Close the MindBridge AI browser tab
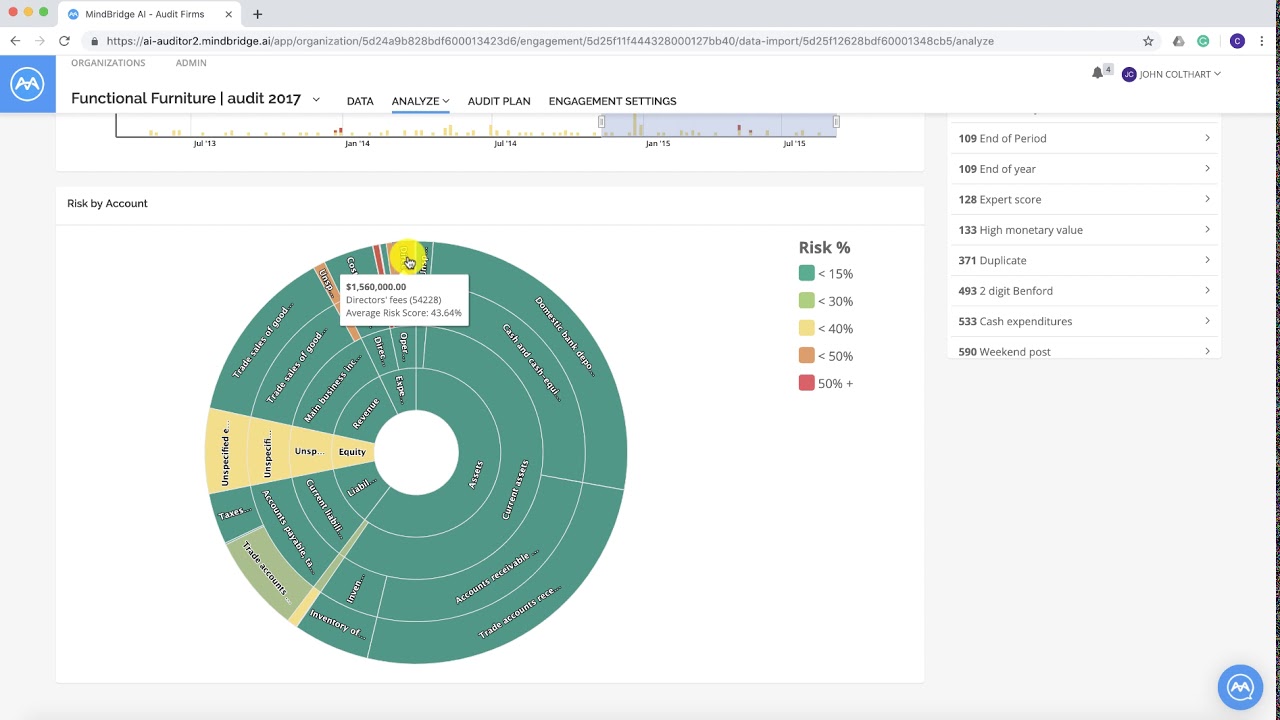Screen dimensions: 1280x720 coord(229,14)
